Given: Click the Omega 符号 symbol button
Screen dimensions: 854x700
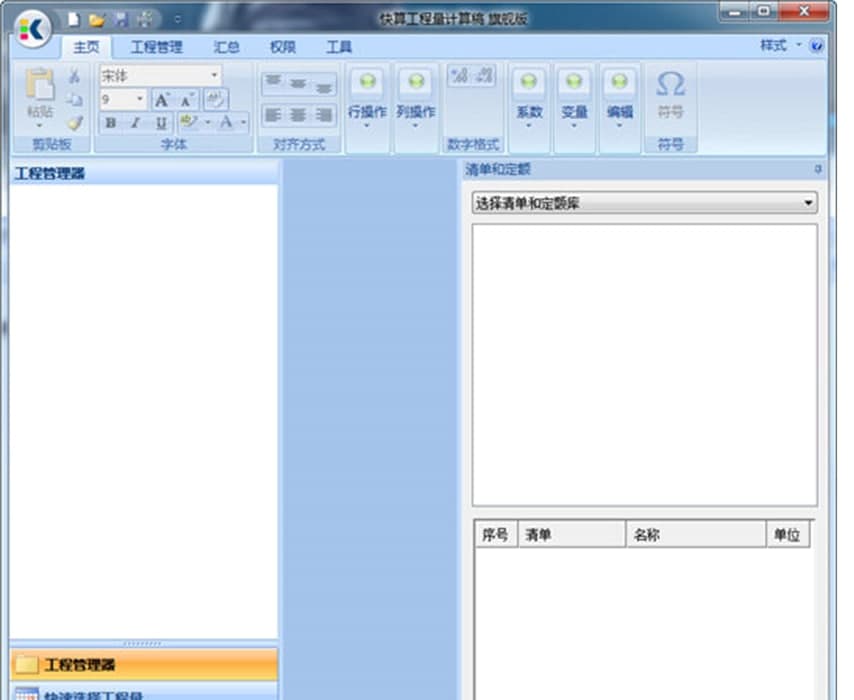Looking at the screenshot, I should 670,94.
